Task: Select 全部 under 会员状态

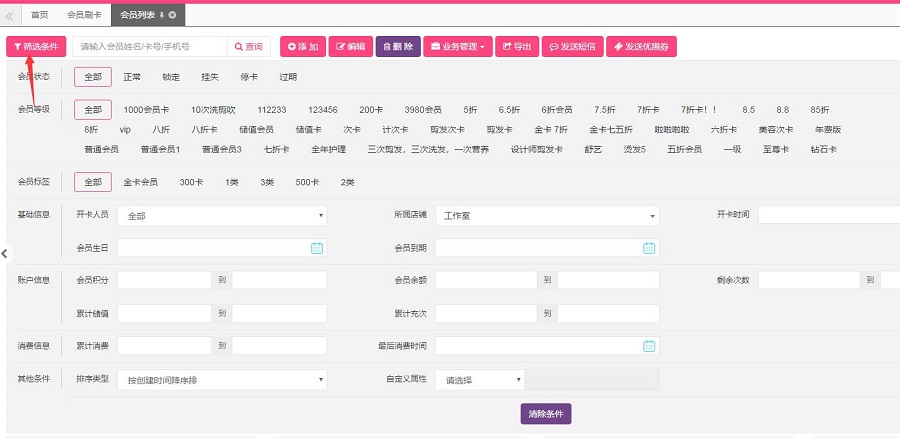Action: (x=93, y=77)
